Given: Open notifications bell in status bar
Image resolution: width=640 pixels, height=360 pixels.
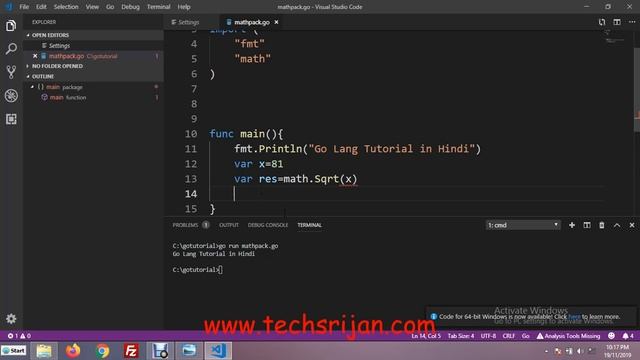Looking at the screenshot, I should point(627,336).
